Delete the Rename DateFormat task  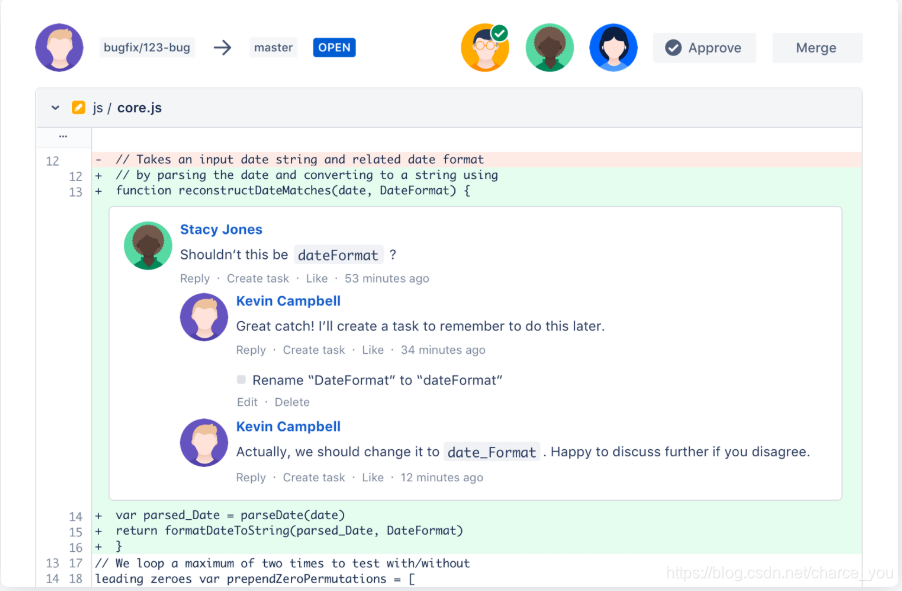[292, 402]
